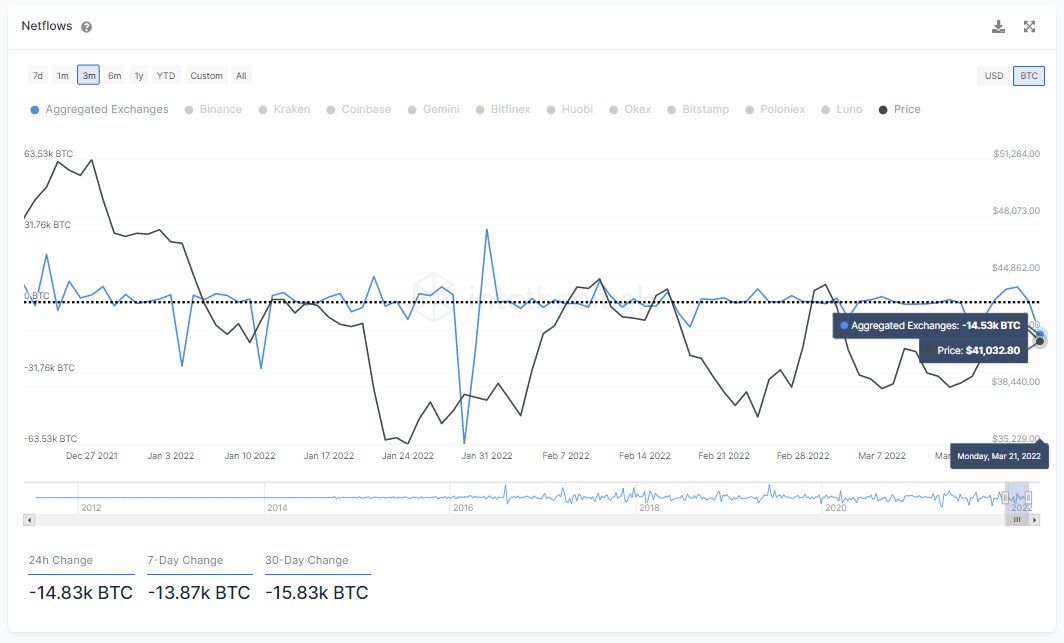Show the Kraken exchange series
The image size is (1064, 643).
[284, 109]
